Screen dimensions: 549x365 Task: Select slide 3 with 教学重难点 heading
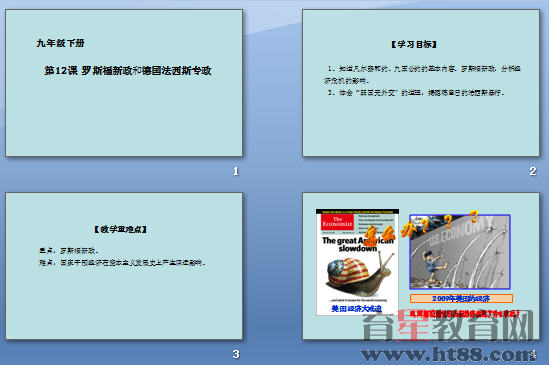[124, 266]
